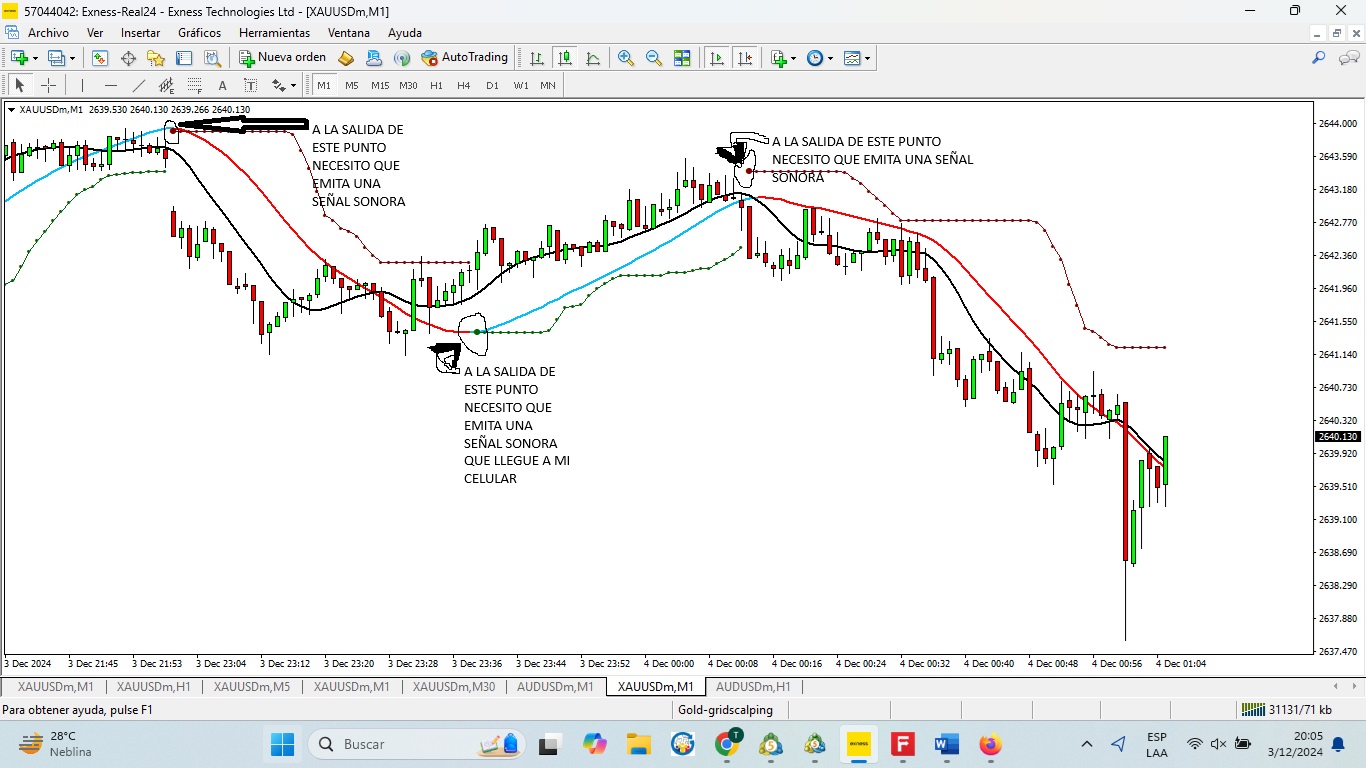This screenshot has height=768, width=1366.
Task: Launch the Strategy Tester
Action: coord(213,58)
